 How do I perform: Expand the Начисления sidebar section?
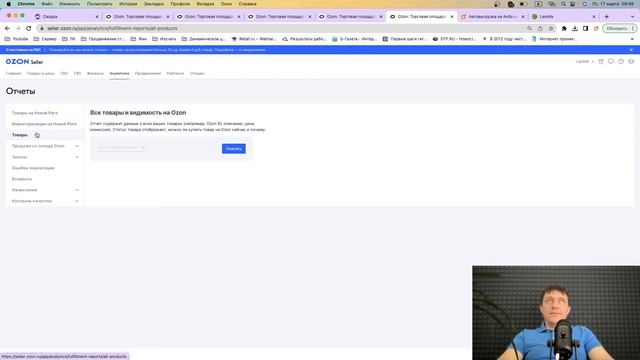point(45,190)
